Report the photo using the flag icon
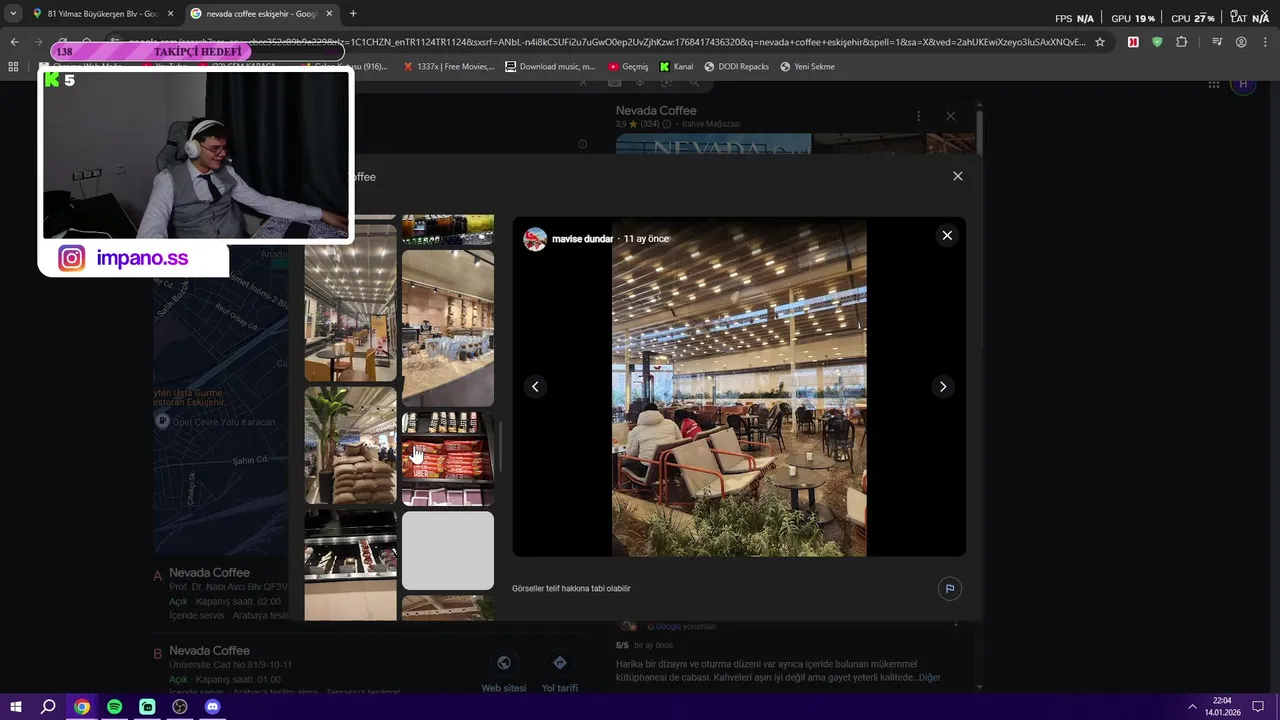 click(950, 588)
